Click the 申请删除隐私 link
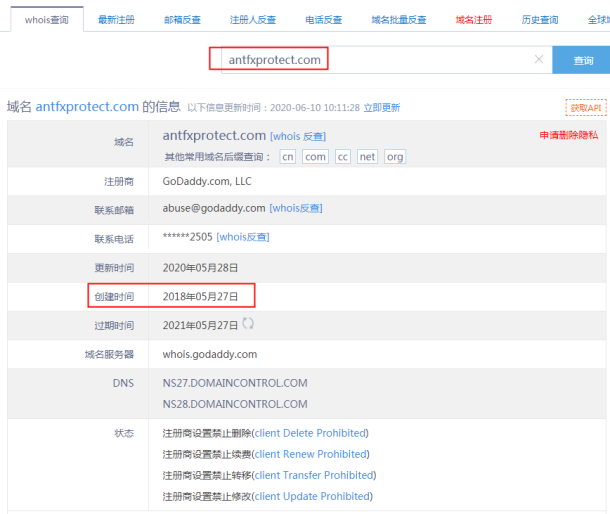This screenshot has height=514, width=610. tap(569, 135)
